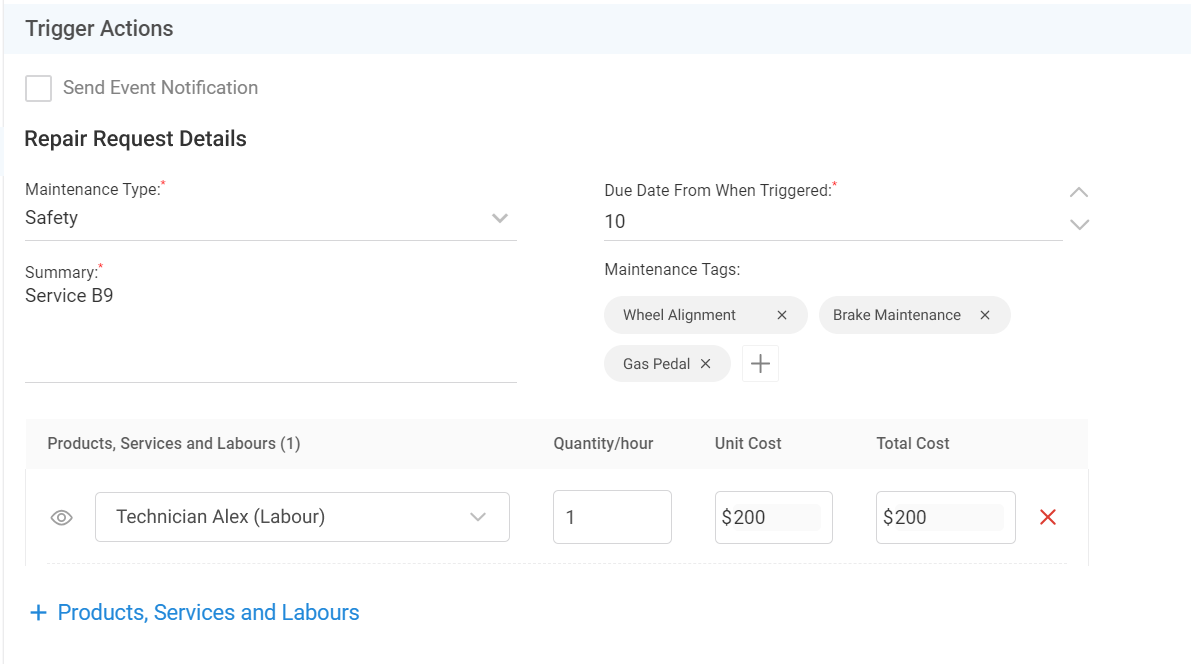Remove the Brake Maintenance tag
This screenshot has width=1191, height=664.
coord(985,315)
